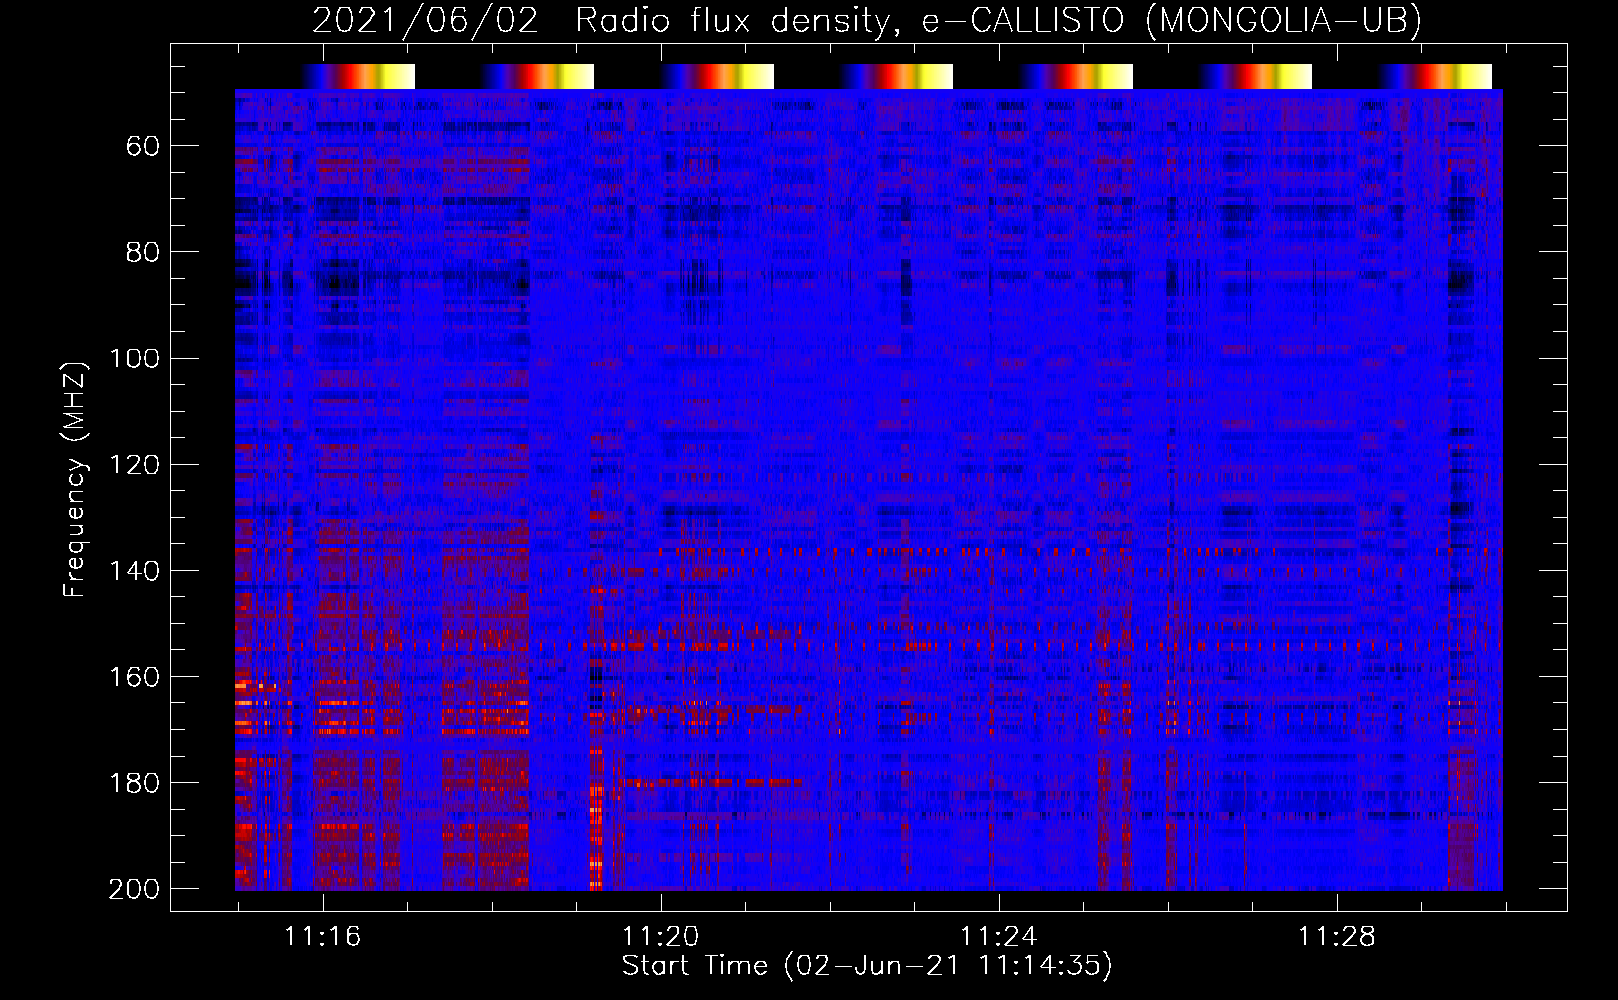Click the 100 frequency tick label
This screenshot has width=1618, height=1000.
[135, 358]
